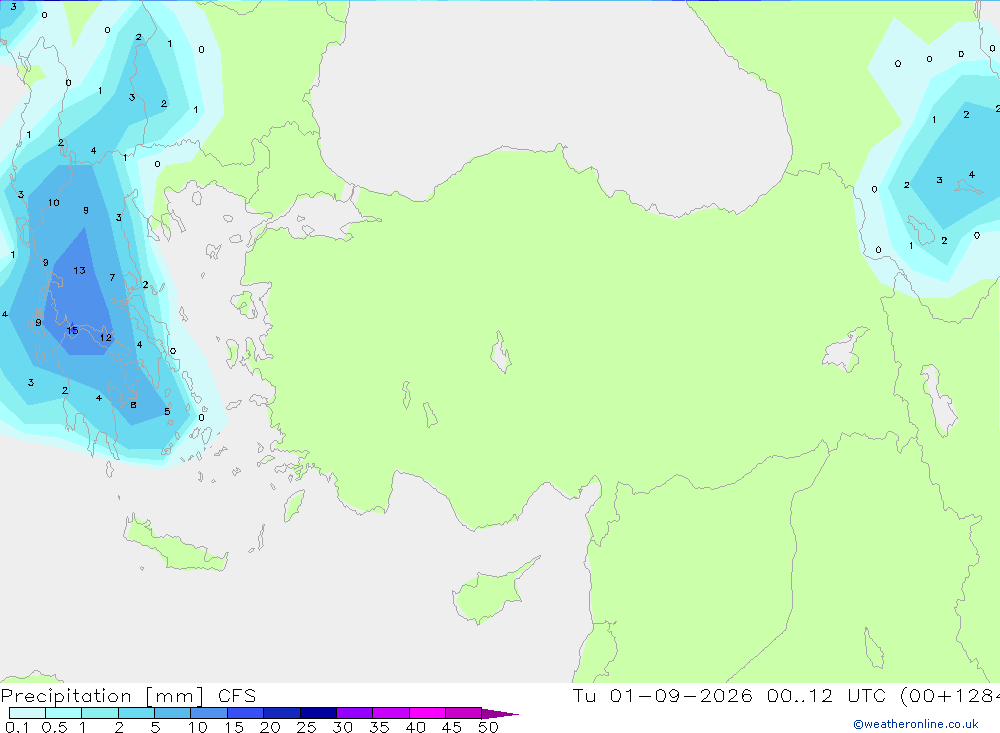Click the 'Precipitation [mm]' title text
The width and height of the screenshot is (1000, 733).
pos(102,696)
